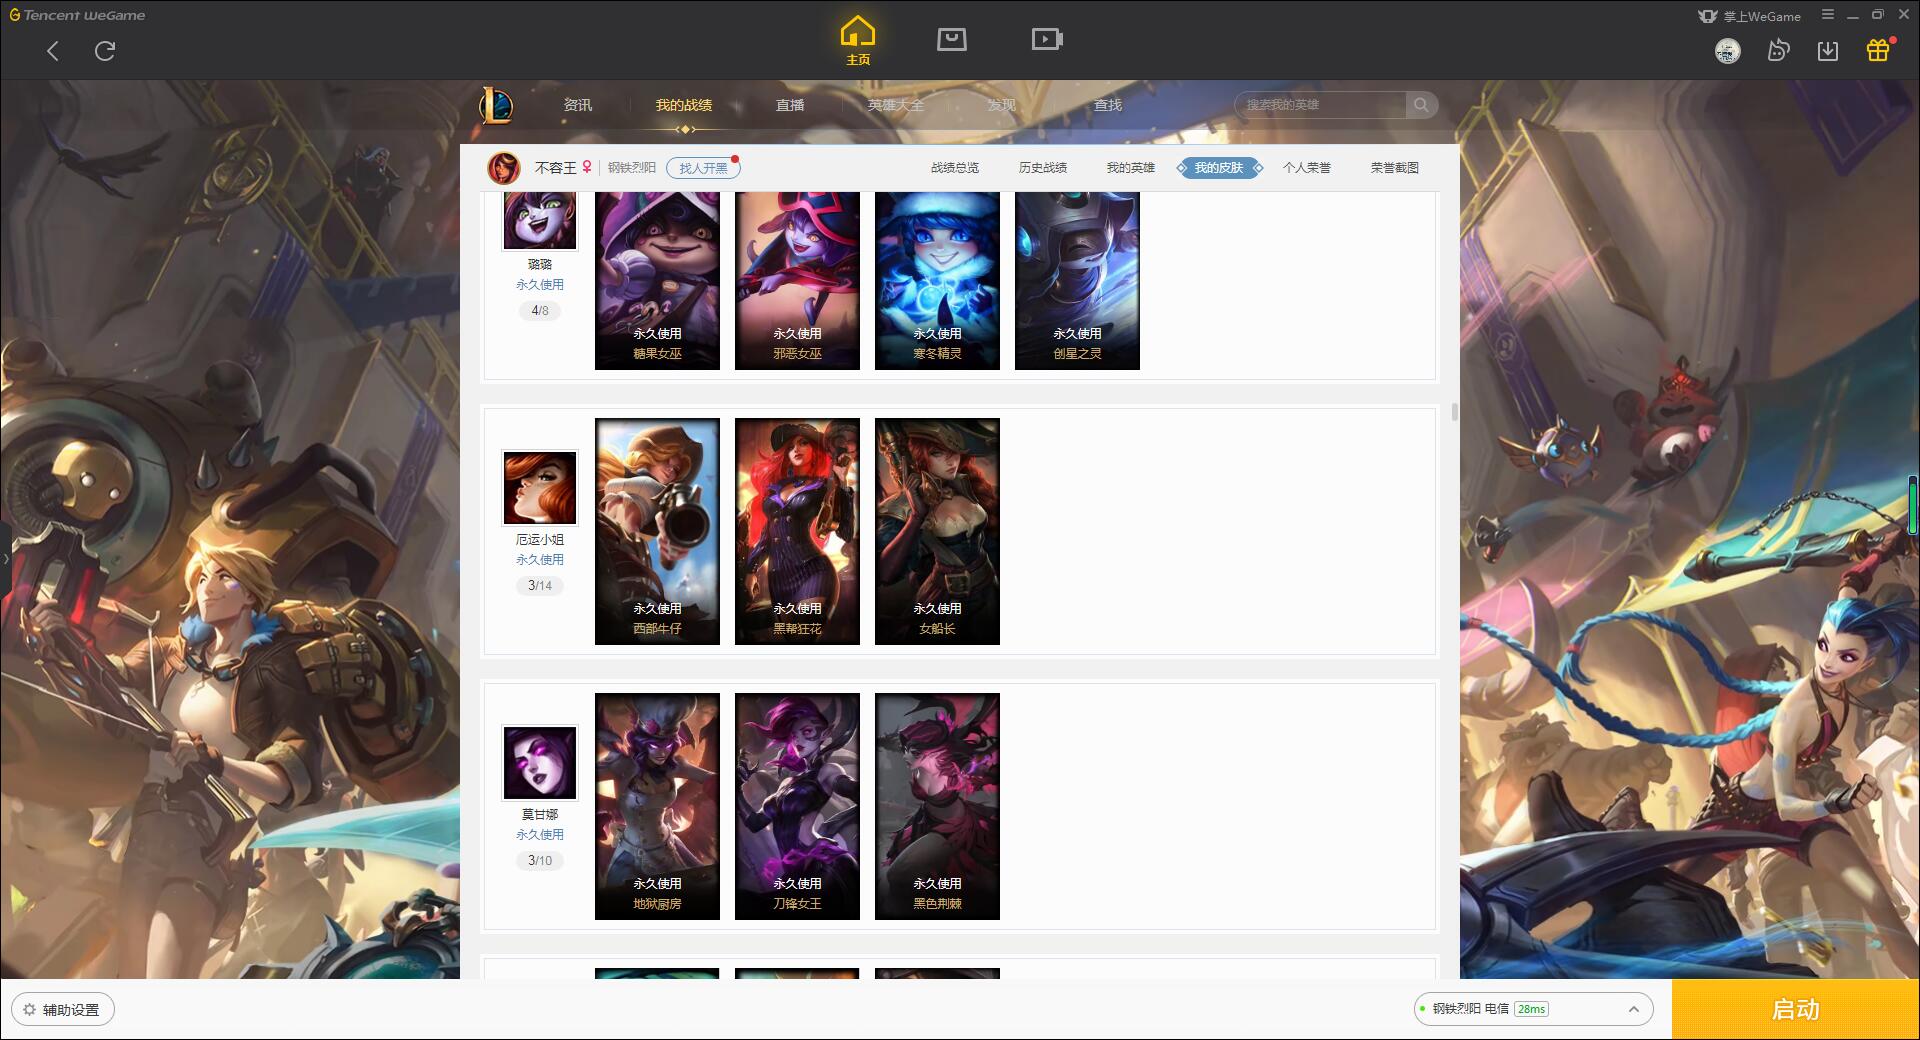The height and width of the screenshot is (1040, 1920).
Task: Click the 搜索我的英雄 search field
Action: click(1321, 105)
